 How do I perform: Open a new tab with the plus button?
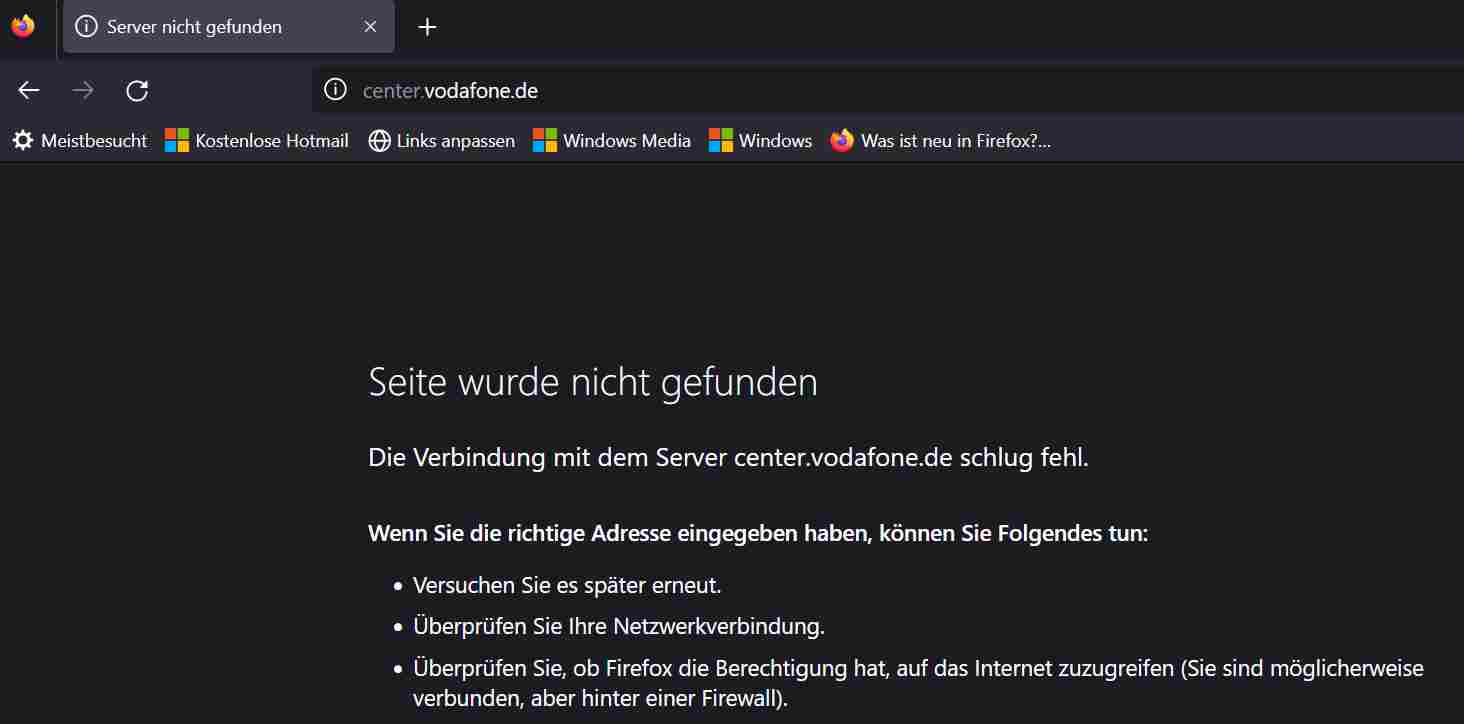coord(427,27)
